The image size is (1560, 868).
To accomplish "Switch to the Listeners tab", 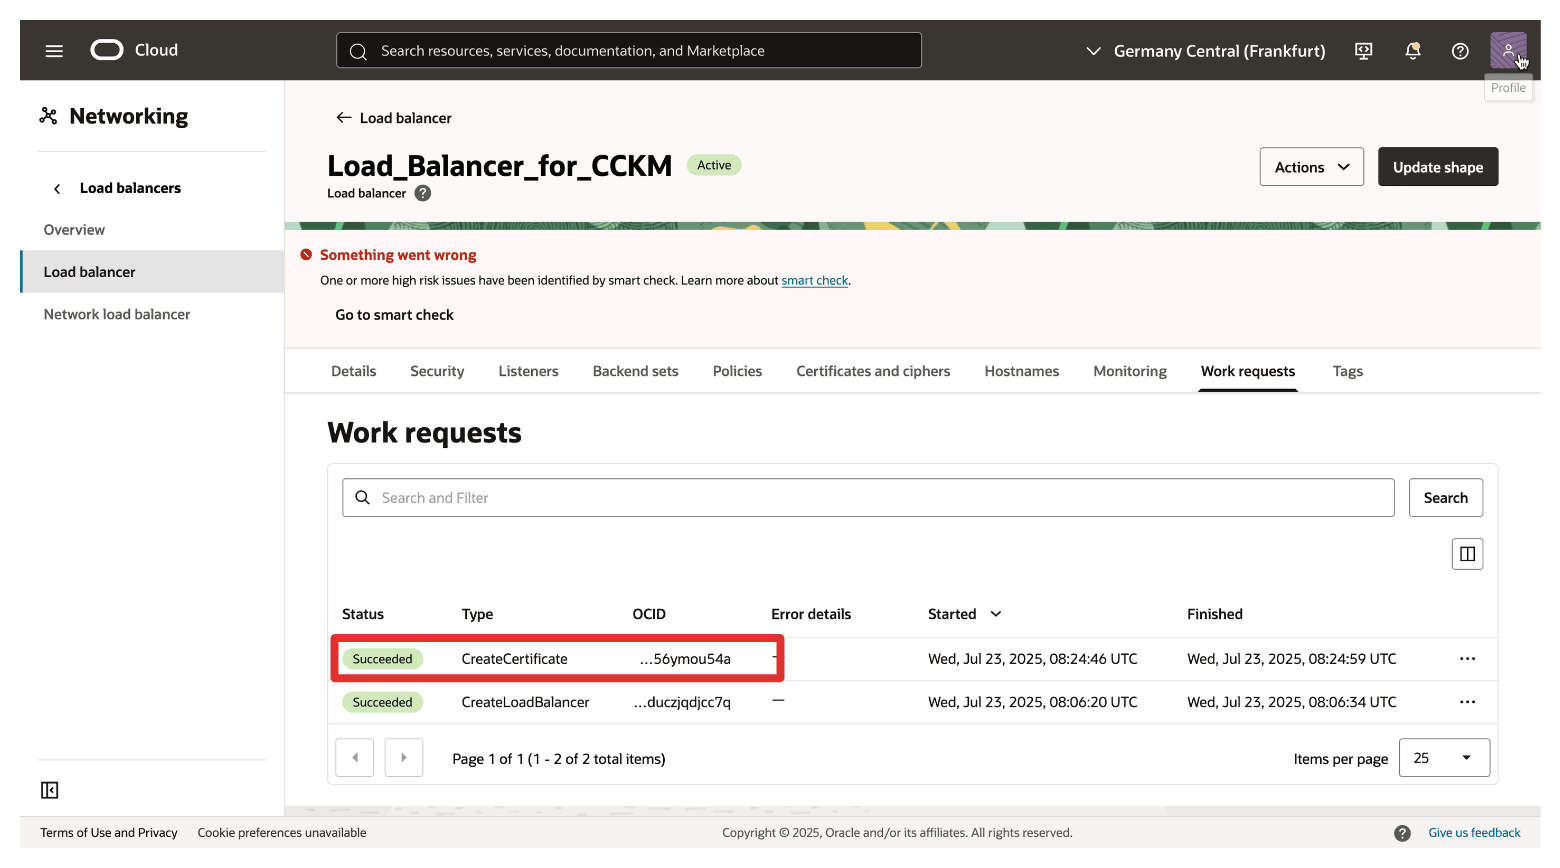I will click(x=528, y=371).
